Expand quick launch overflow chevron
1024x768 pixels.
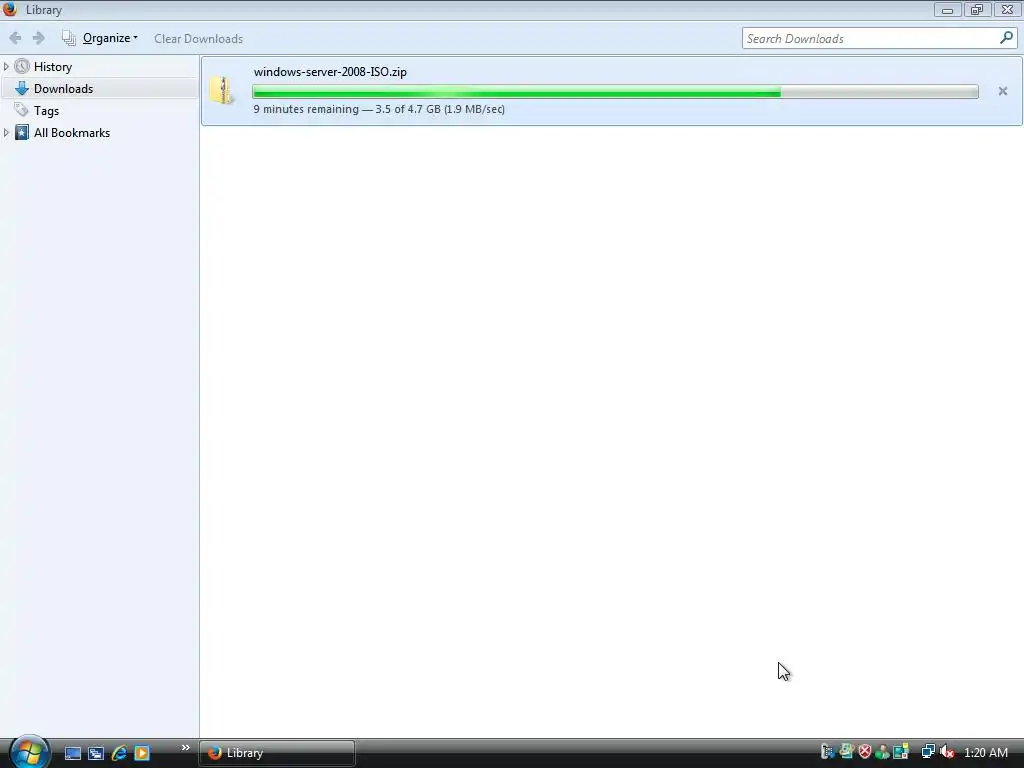(185, 748)
